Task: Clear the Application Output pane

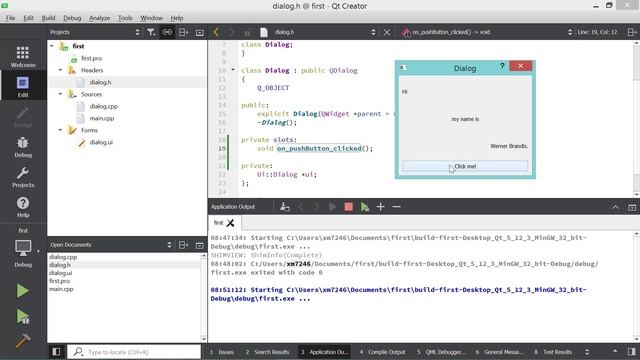Action: (285, 207)
